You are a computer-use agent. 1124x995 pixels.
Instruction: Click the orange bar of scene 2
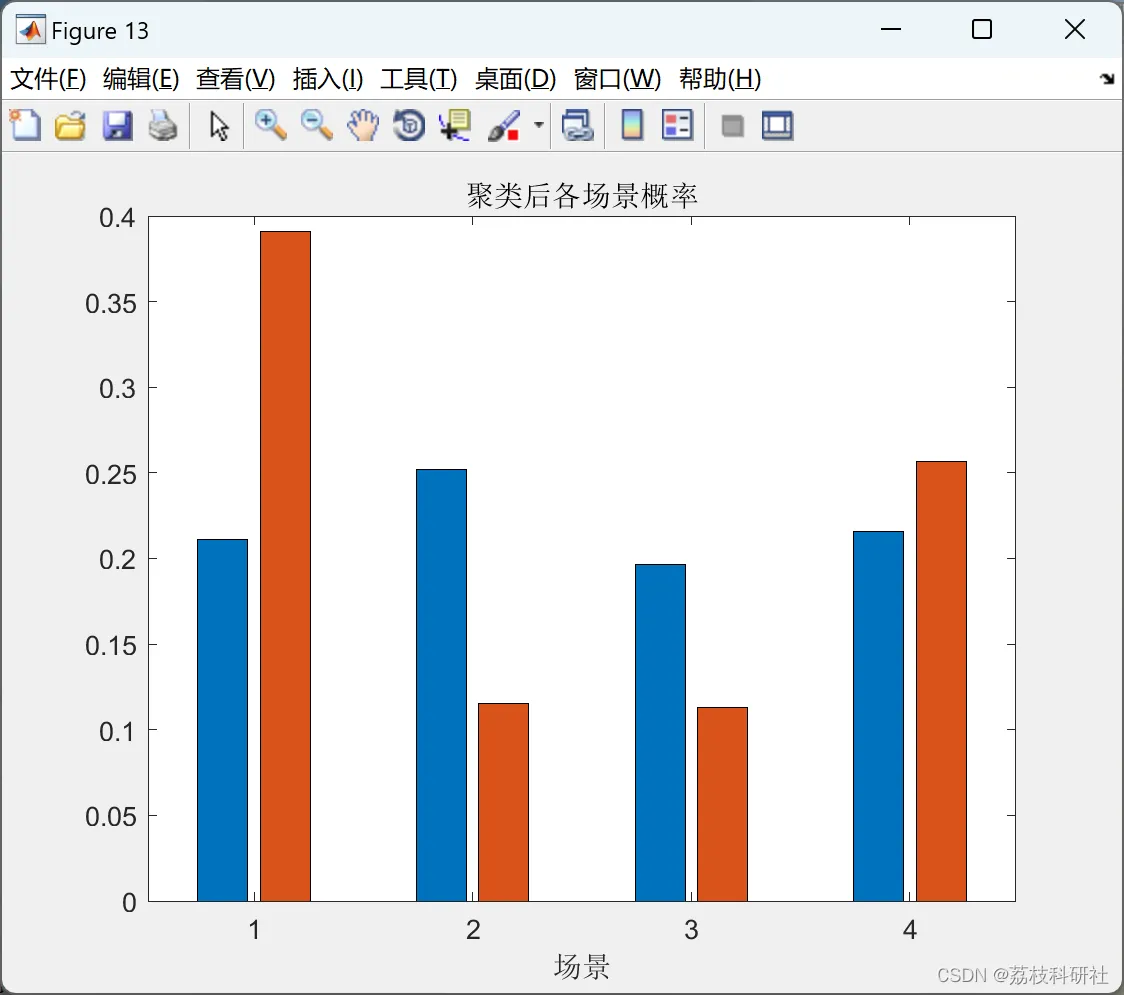[503, 802]
